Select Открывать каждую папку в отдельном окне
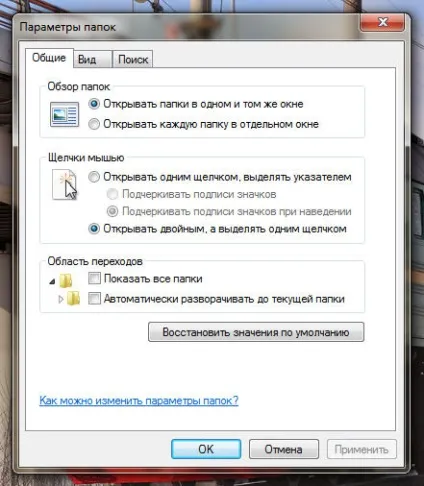The width and height of the screenshot is (424, 486). [x=203, y=124]
